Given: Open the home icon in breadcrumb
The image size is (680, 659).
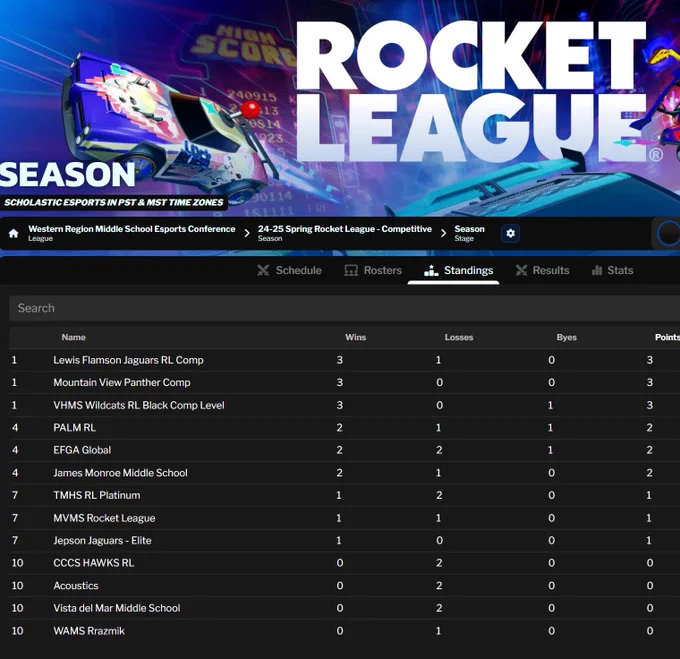Looking at the screenshot, I should 13,233.
